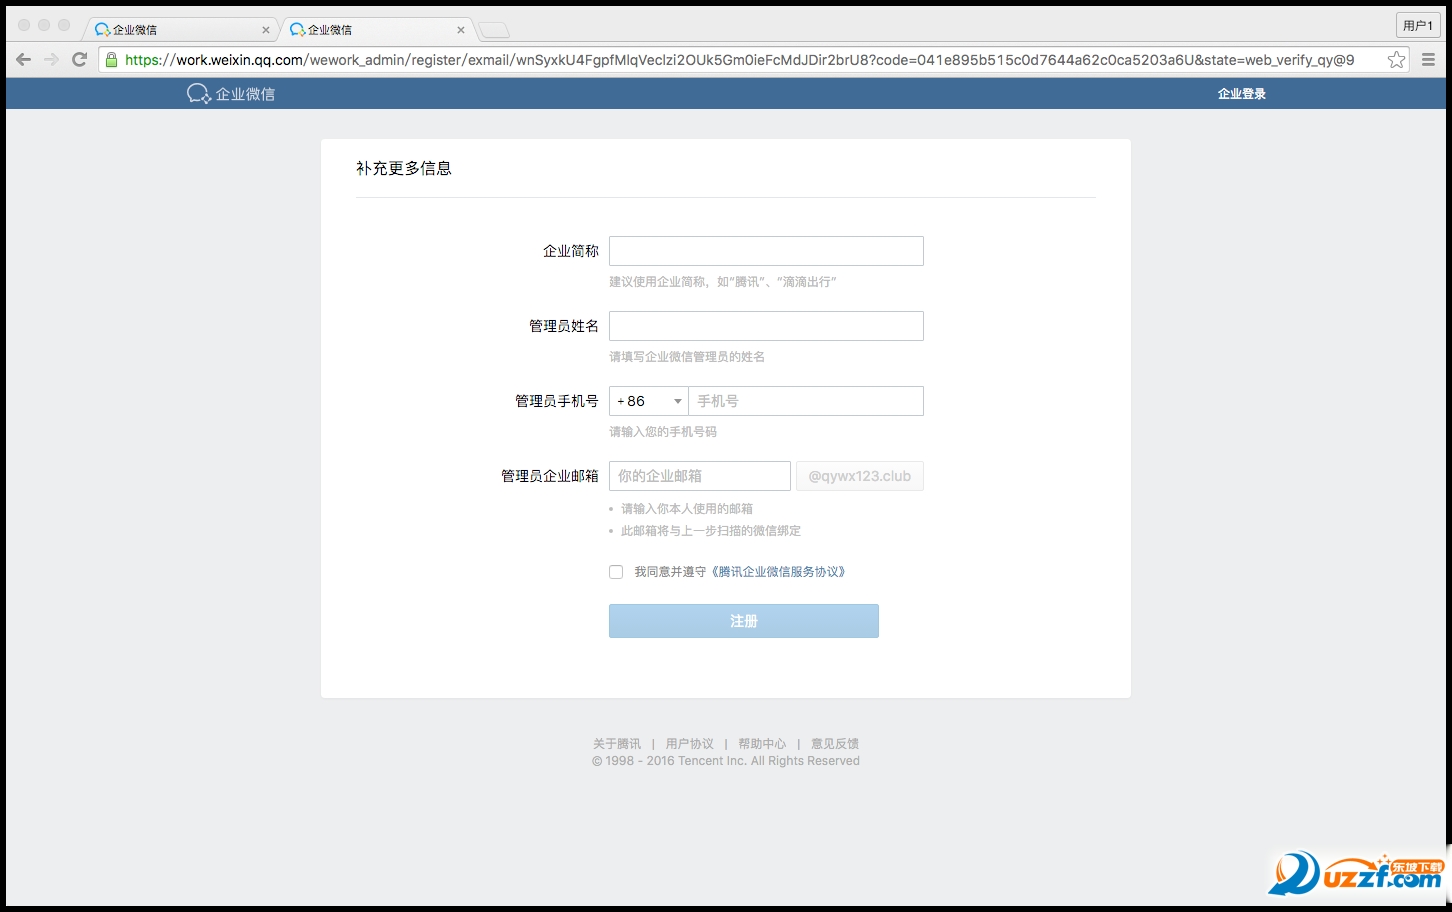Bookmark this page with the star icon

click(x=1396, y=60)
